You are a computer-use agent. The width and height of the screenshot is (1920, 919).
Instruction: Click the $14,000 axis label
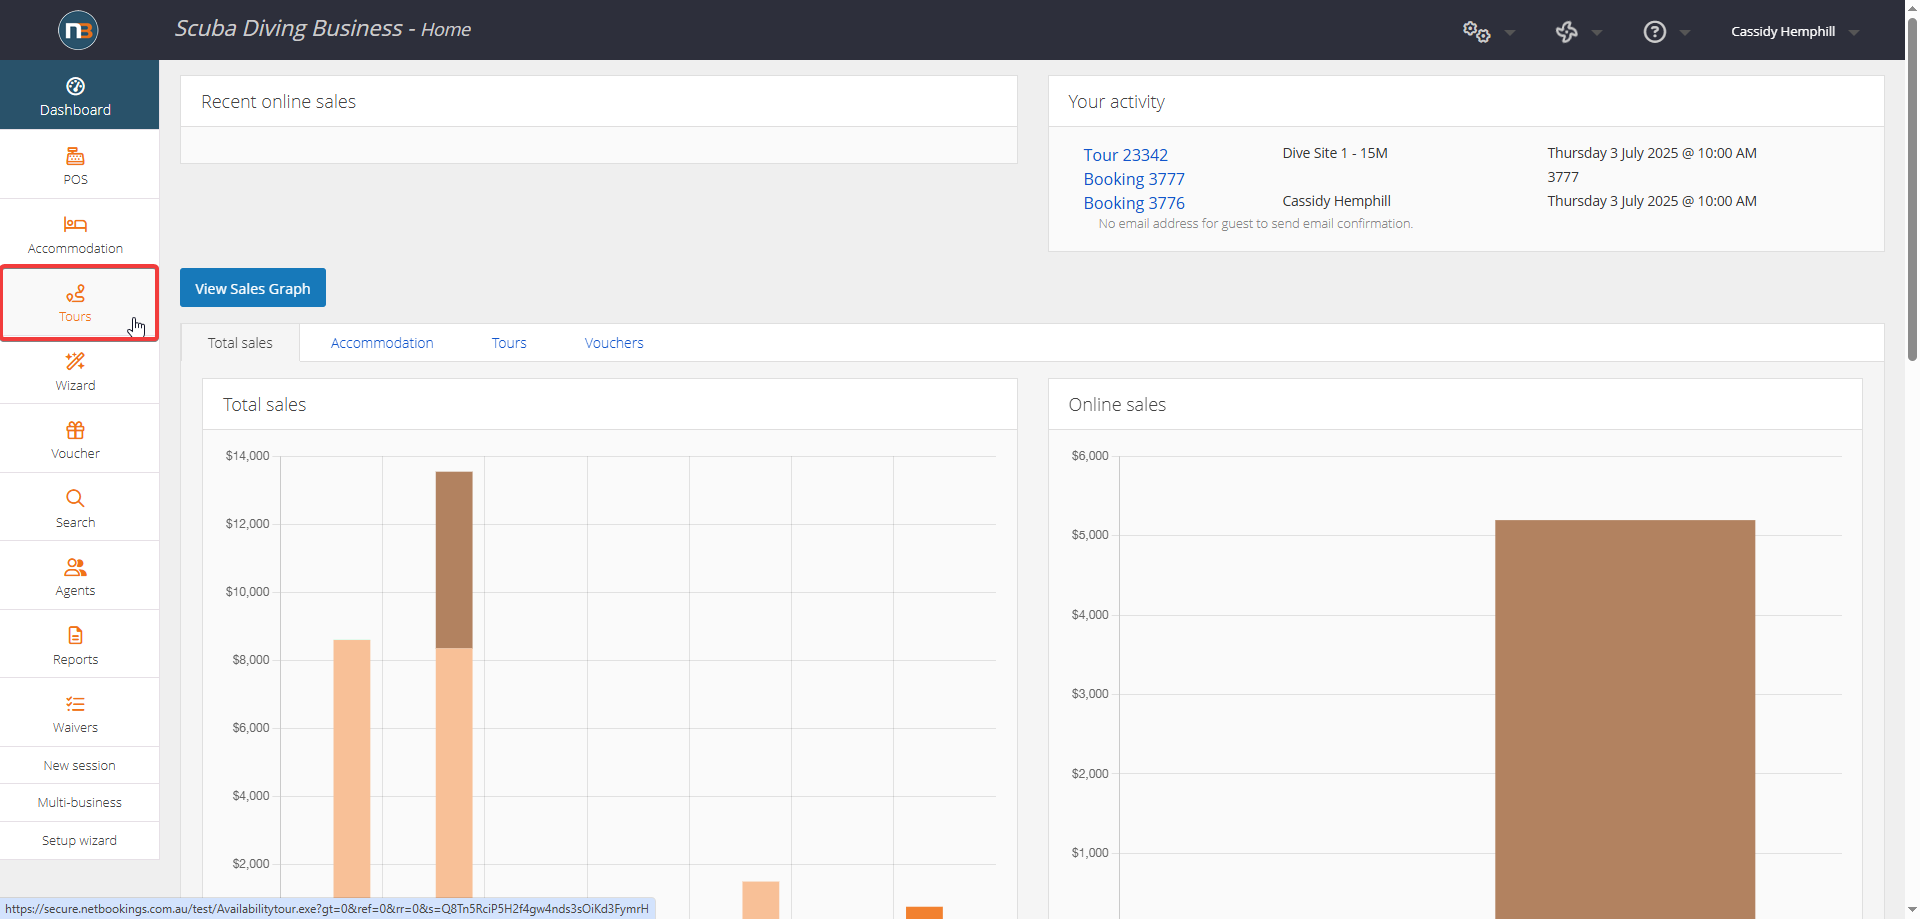[247, 456]
